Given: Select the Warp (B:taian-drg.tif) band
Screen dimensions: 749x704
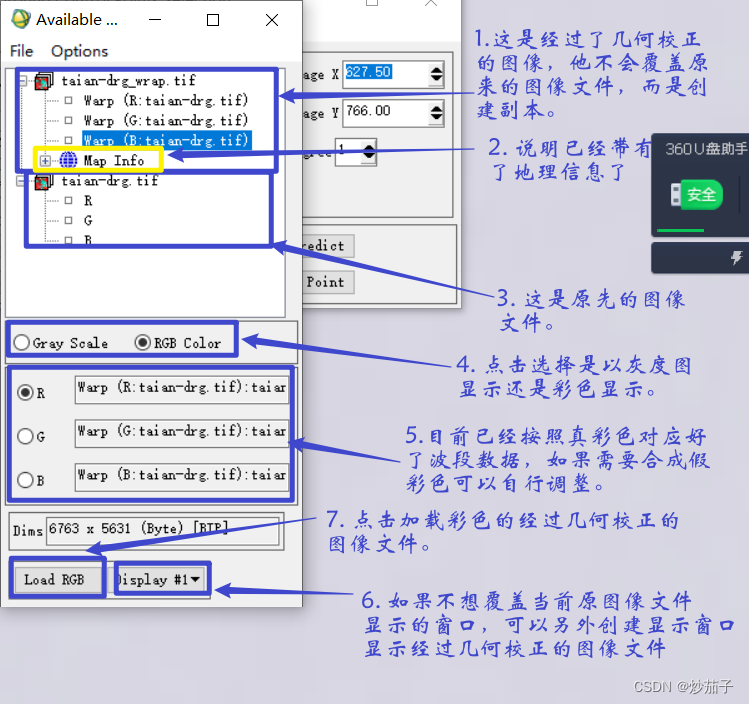Looking at the screenshot, I should (167, 140).
